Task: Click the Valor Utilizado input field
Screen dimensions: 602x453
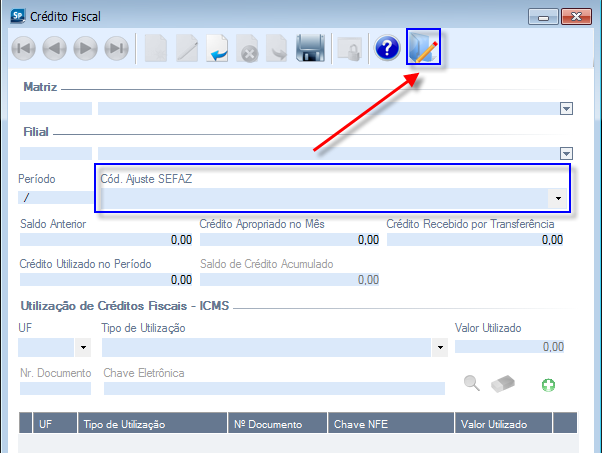Action: pyautogui.click(x=509, y=347)
